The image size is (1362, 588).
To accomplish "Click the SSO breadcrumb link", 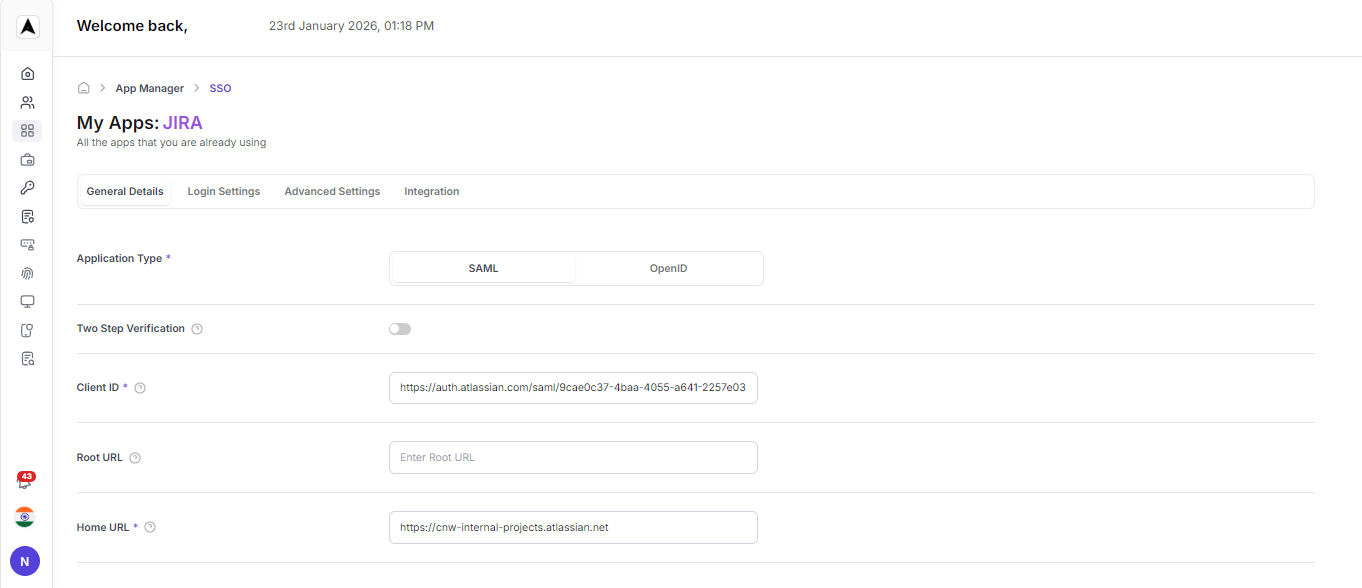I will (219, 88).
